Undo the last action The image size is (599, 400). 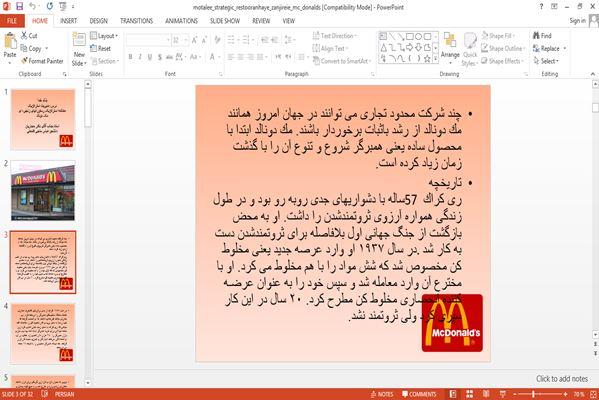32,6
